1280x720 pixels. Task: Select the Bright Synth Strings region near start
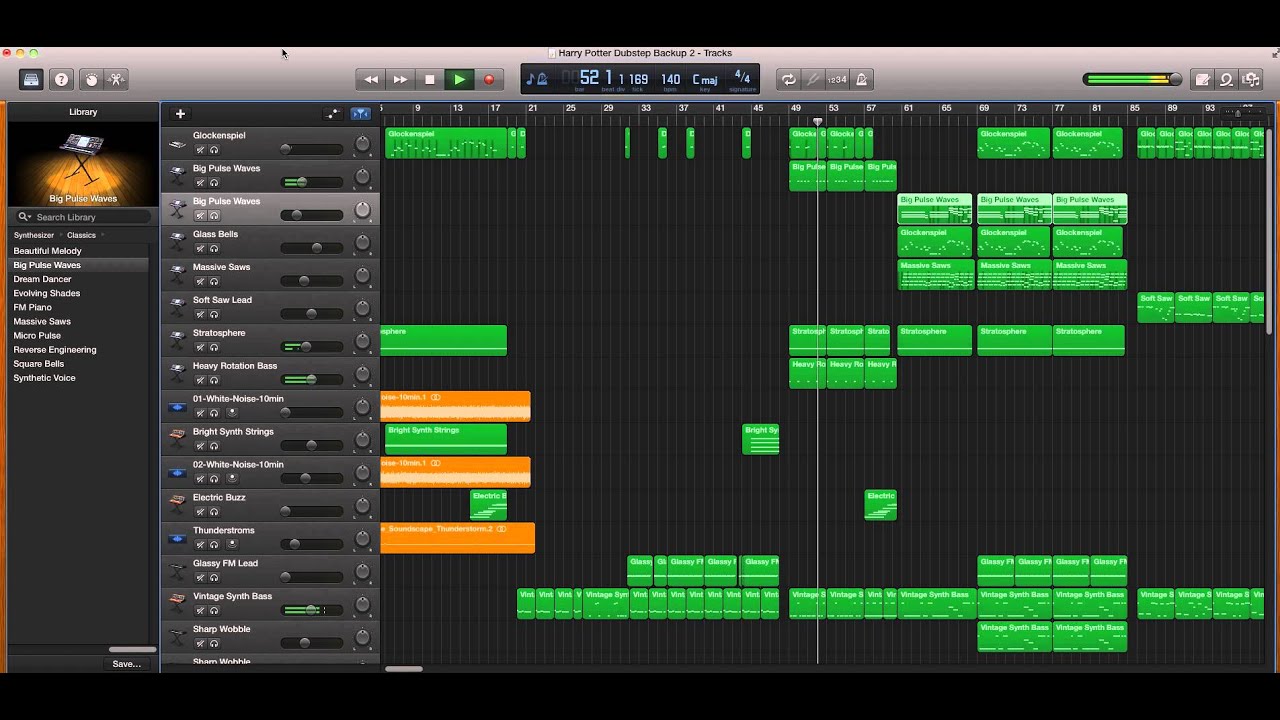tap(446, 439)
